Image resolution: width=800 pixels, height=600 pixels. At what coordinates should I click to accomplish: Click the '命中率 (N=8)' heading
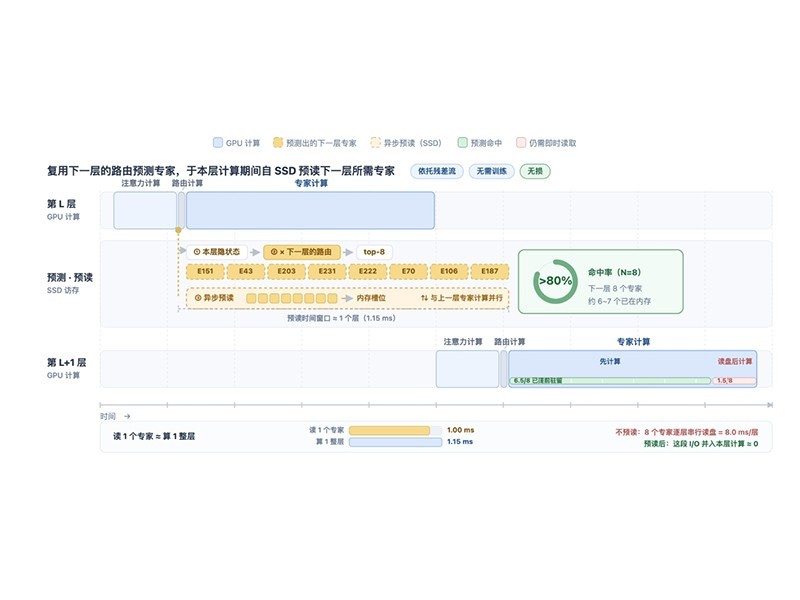(614, 272)
